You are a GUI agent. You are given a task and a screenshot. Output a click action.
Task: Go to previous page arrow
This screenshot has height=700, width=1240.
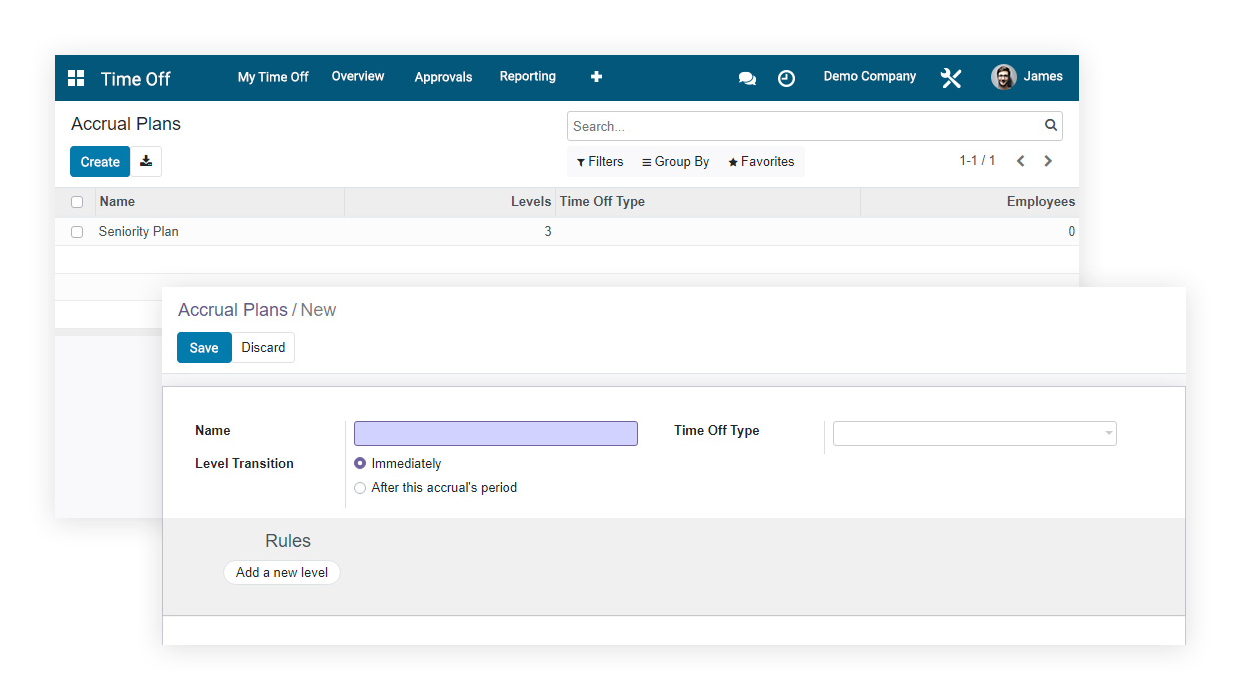tap(1021, 161)
